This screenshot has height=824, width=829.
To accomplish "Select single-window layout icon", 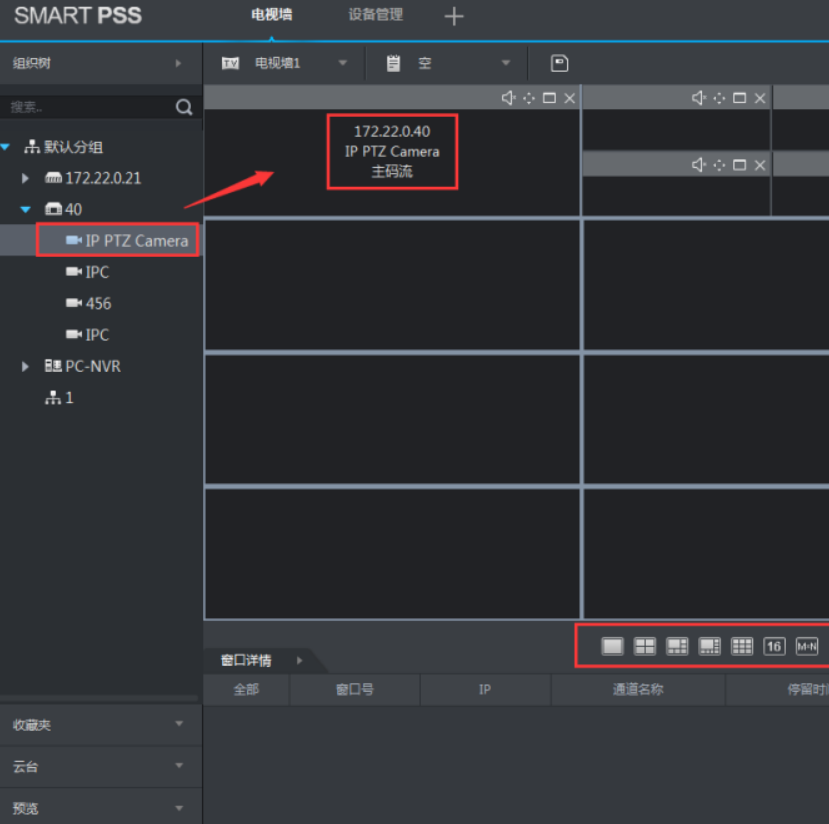I will point(612,646).
